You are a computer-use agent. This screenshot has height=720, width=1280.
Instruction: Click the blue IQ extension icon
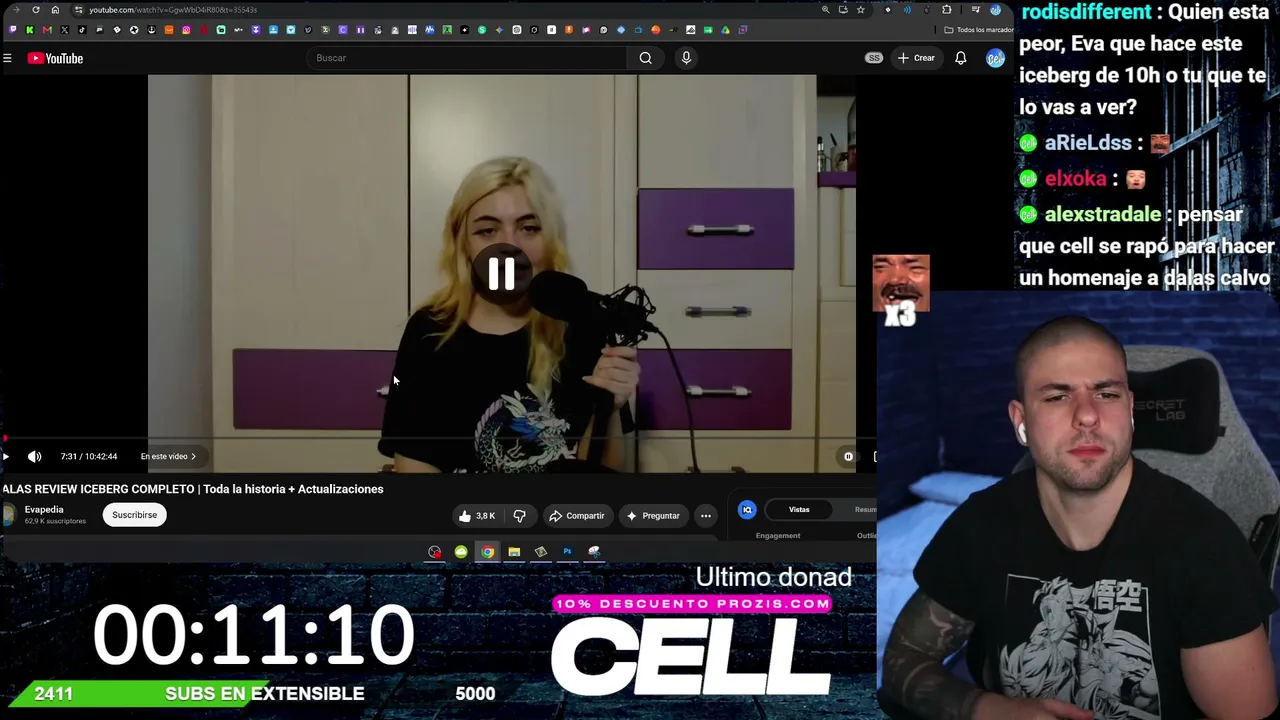[x=747, y=510]
